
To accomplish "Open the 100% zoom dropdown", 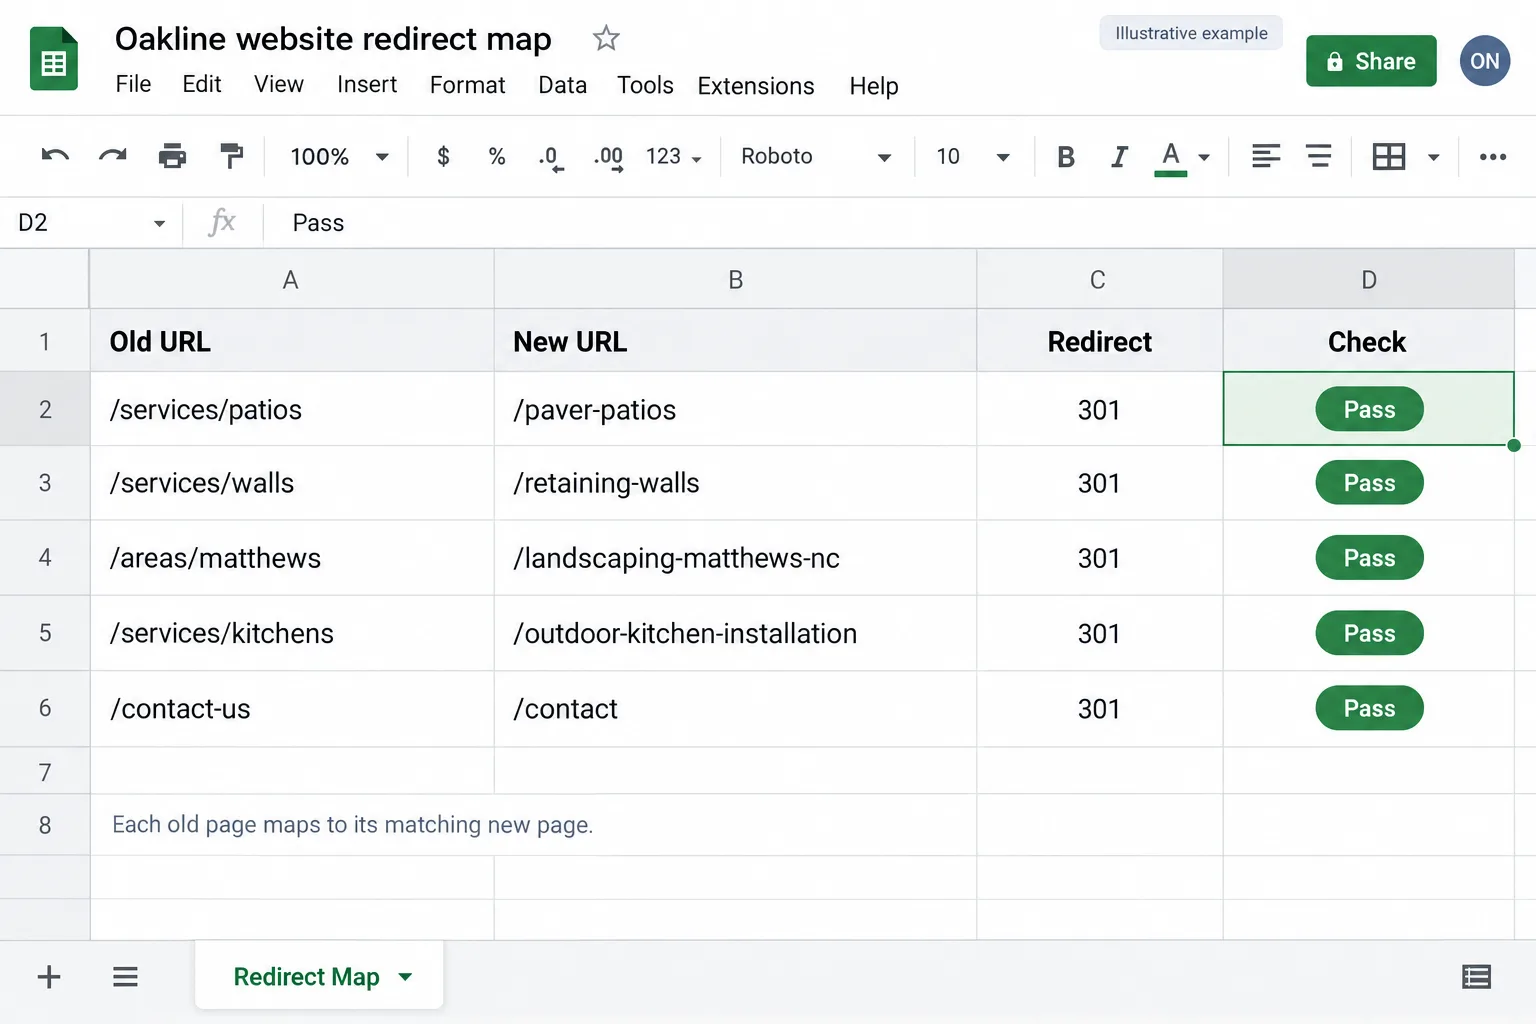I will (339, 157).
